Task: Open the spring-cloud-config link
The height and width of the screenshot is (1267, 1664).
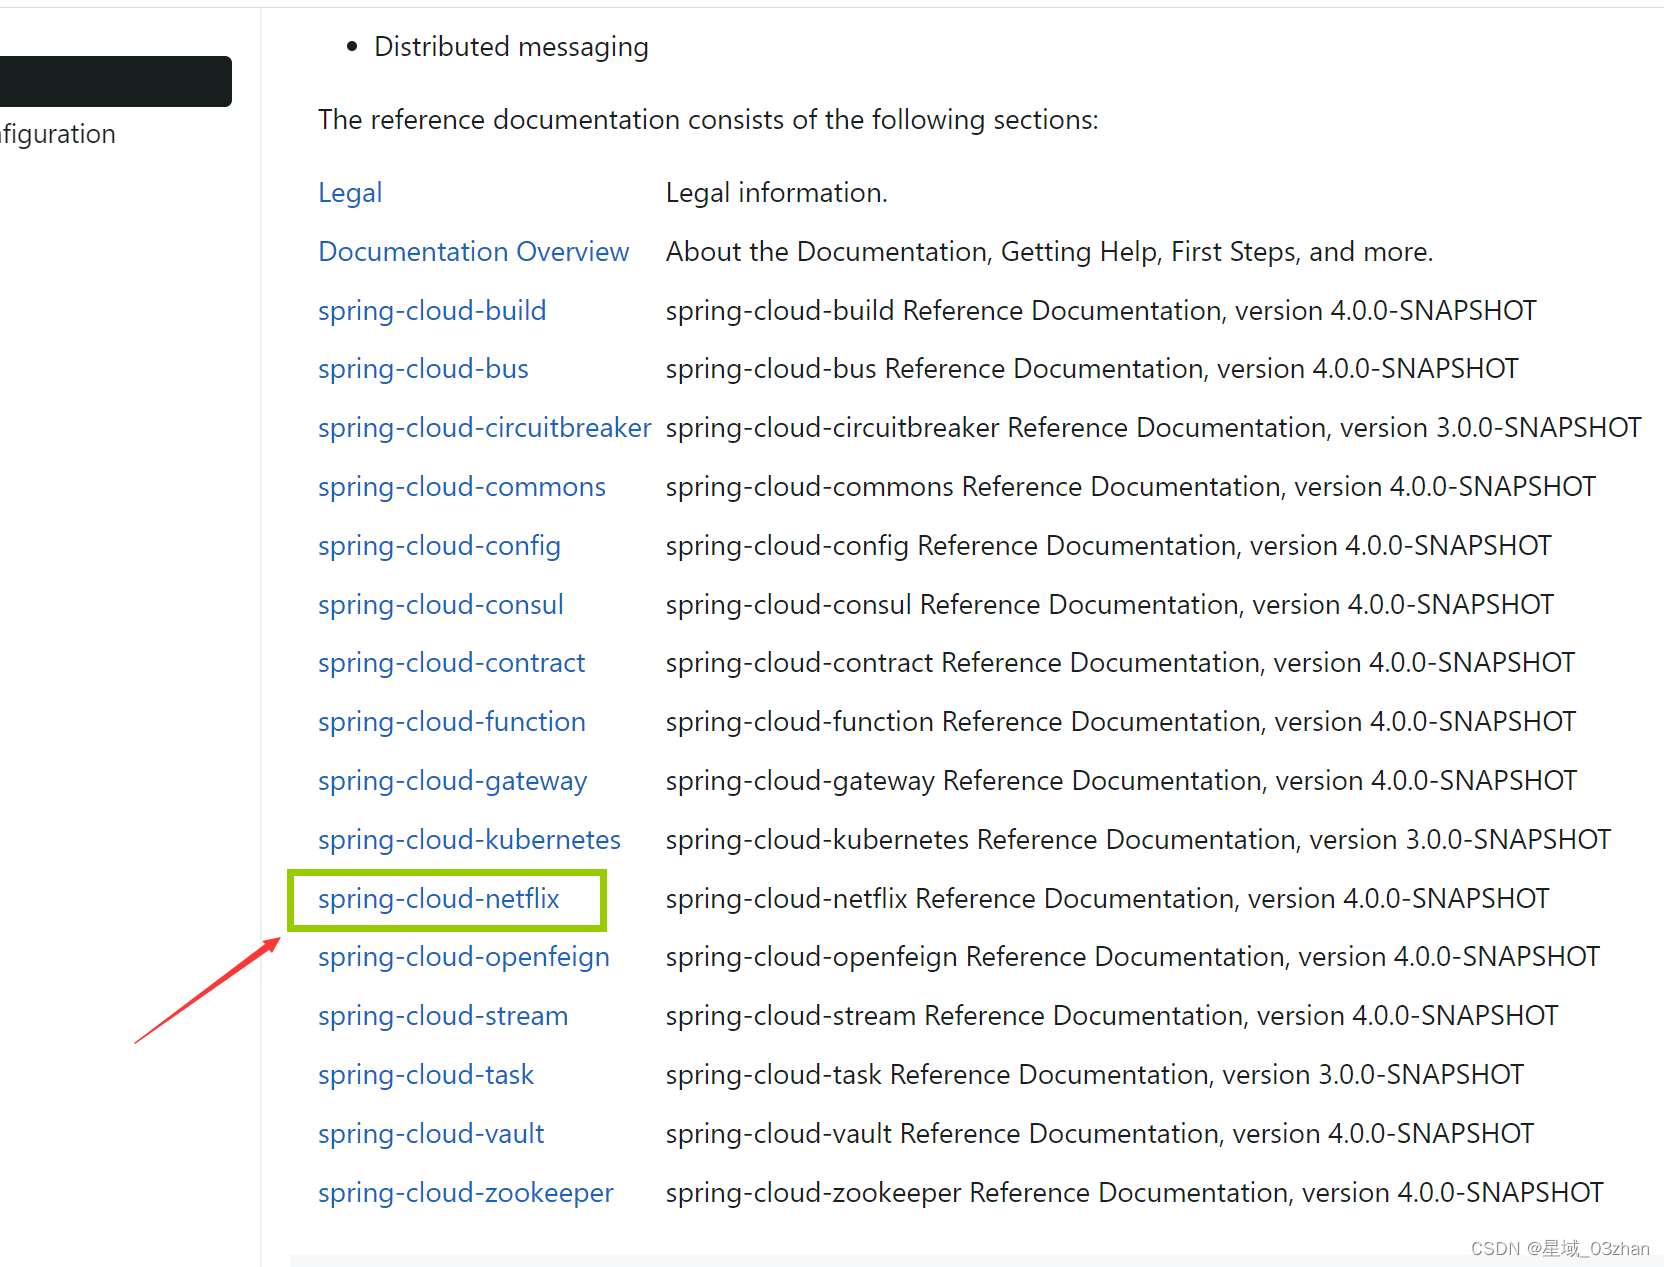Action: coord(439,546)
